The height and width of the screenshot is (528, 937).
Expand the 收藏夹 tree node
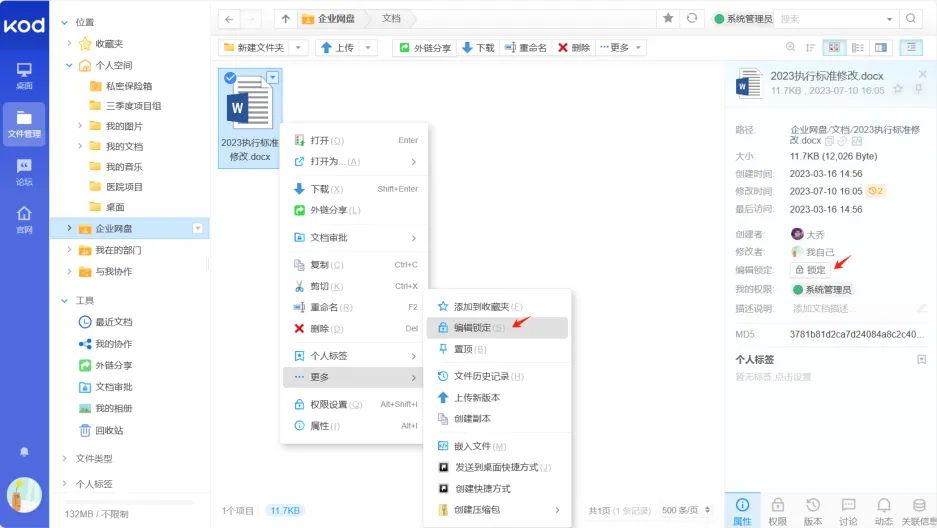pos(69,43)
